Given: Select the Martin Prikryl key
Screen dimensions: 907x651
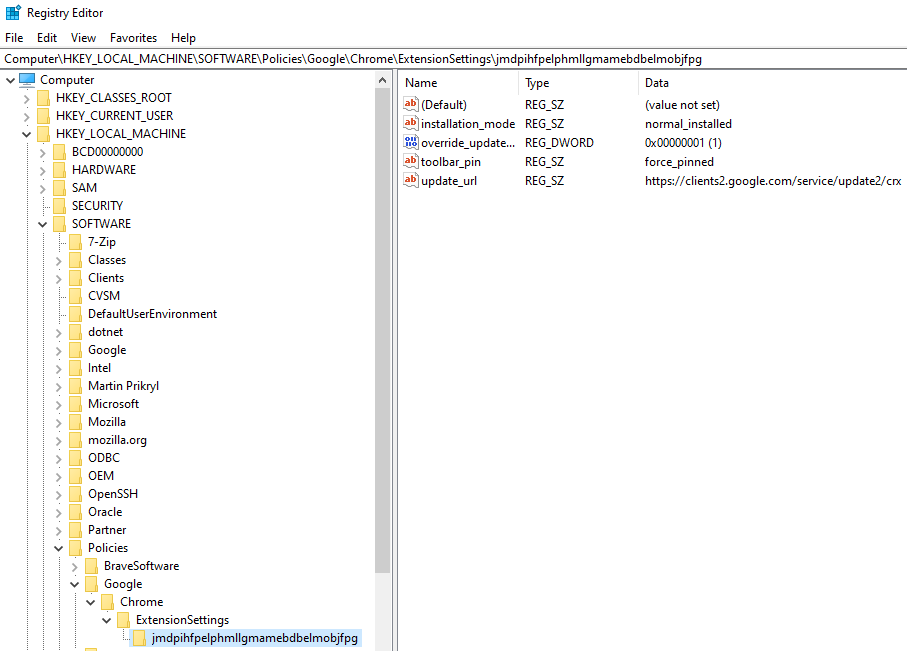Looking at the screenshot, I should point(123,386).
